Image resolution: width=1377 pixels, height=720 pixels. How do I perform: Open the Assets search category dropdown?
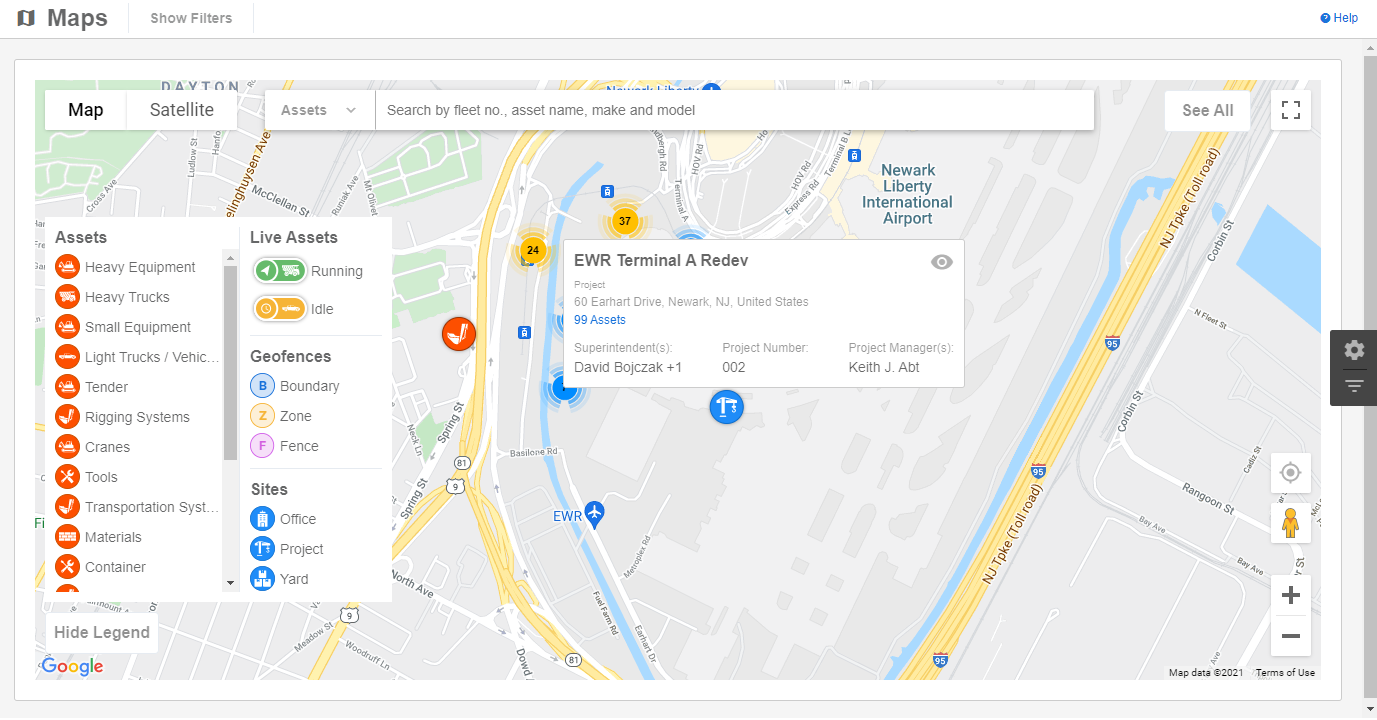tap(318, 110)
